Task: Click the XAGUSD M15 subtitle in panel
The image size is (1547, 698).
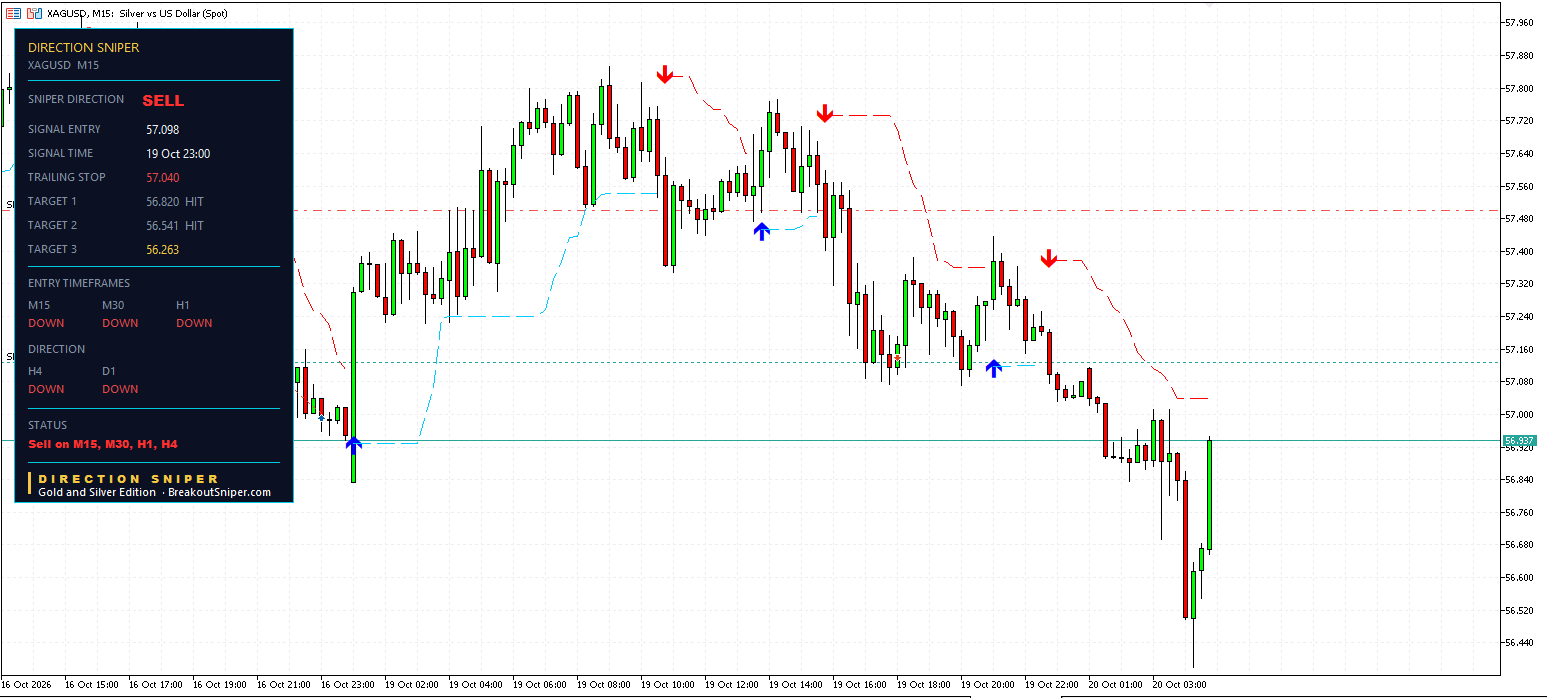Action: click(63, 65)
